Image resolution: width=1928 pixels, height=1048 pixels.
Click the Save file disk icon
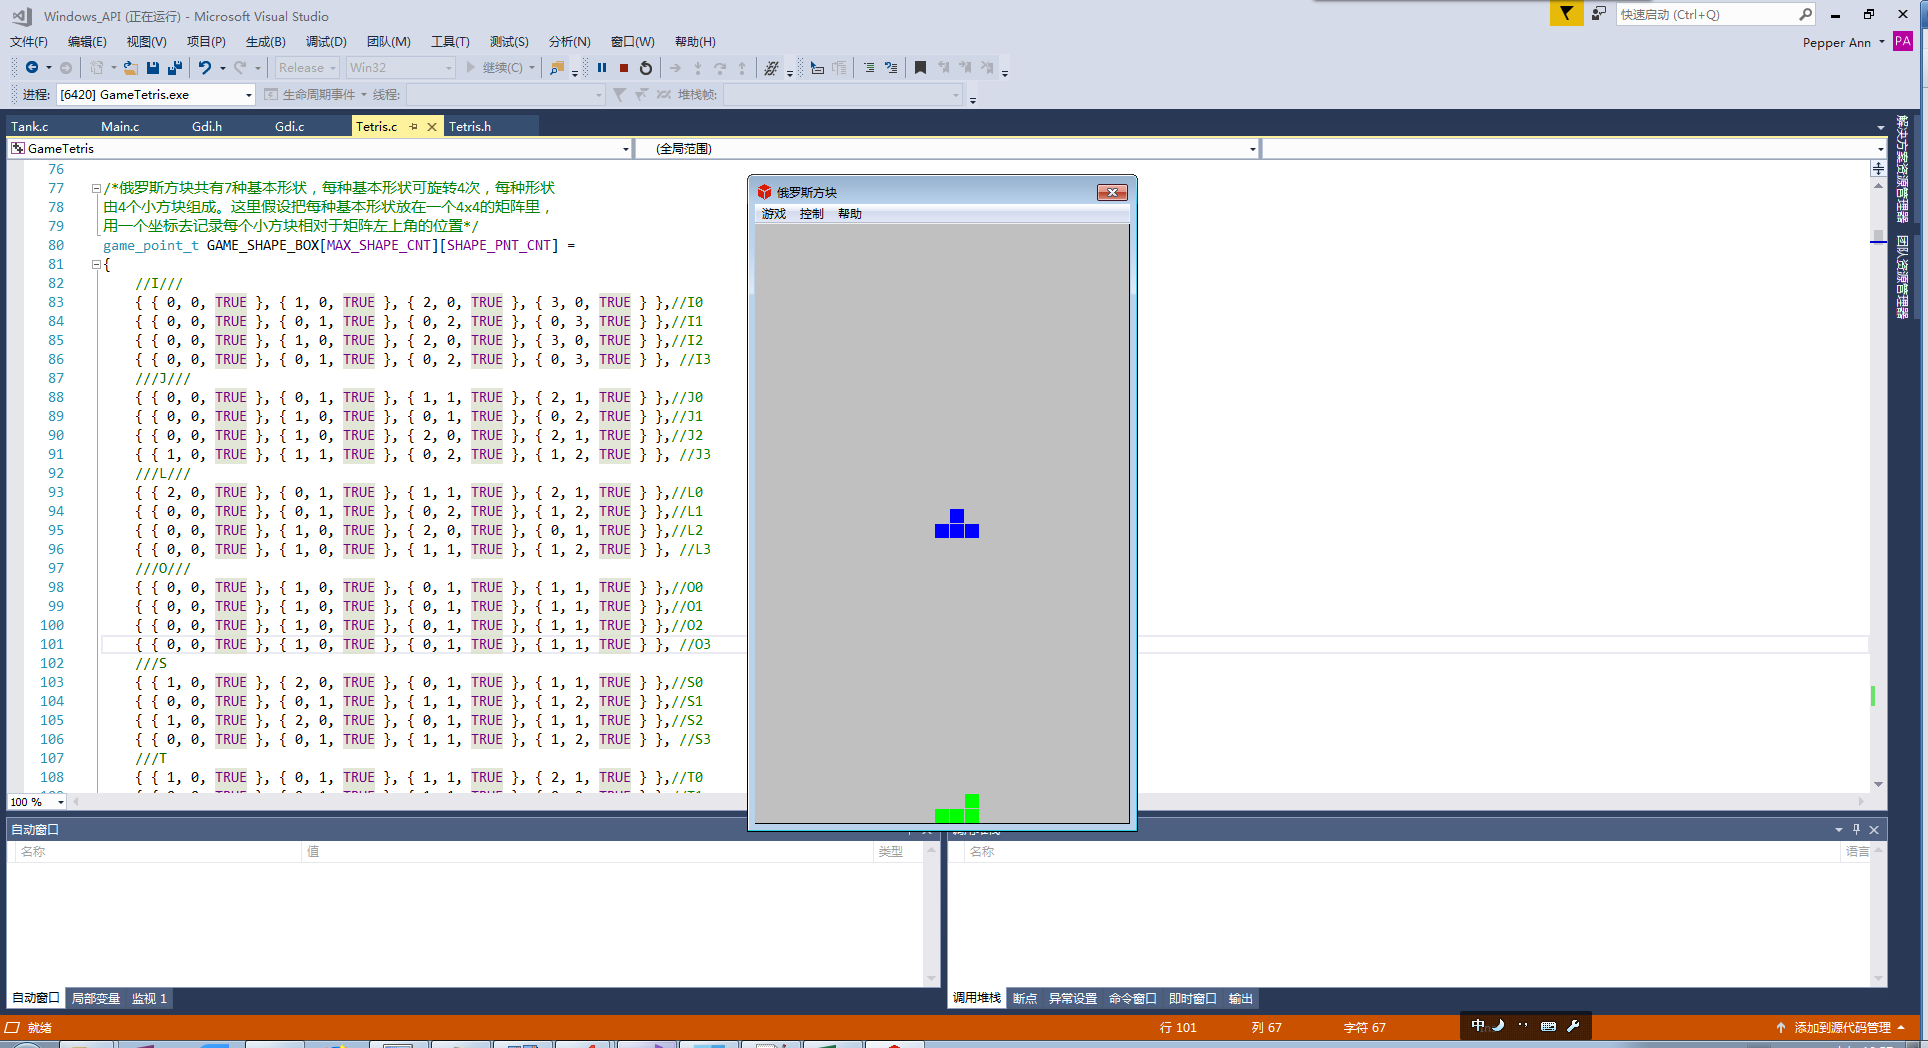pos(153,68)
